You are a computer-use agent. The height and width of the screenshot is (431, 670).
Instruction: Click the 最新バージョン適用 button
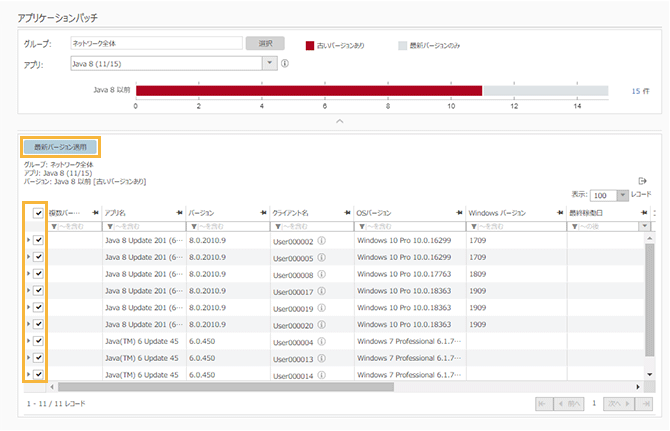coord(61,146)
